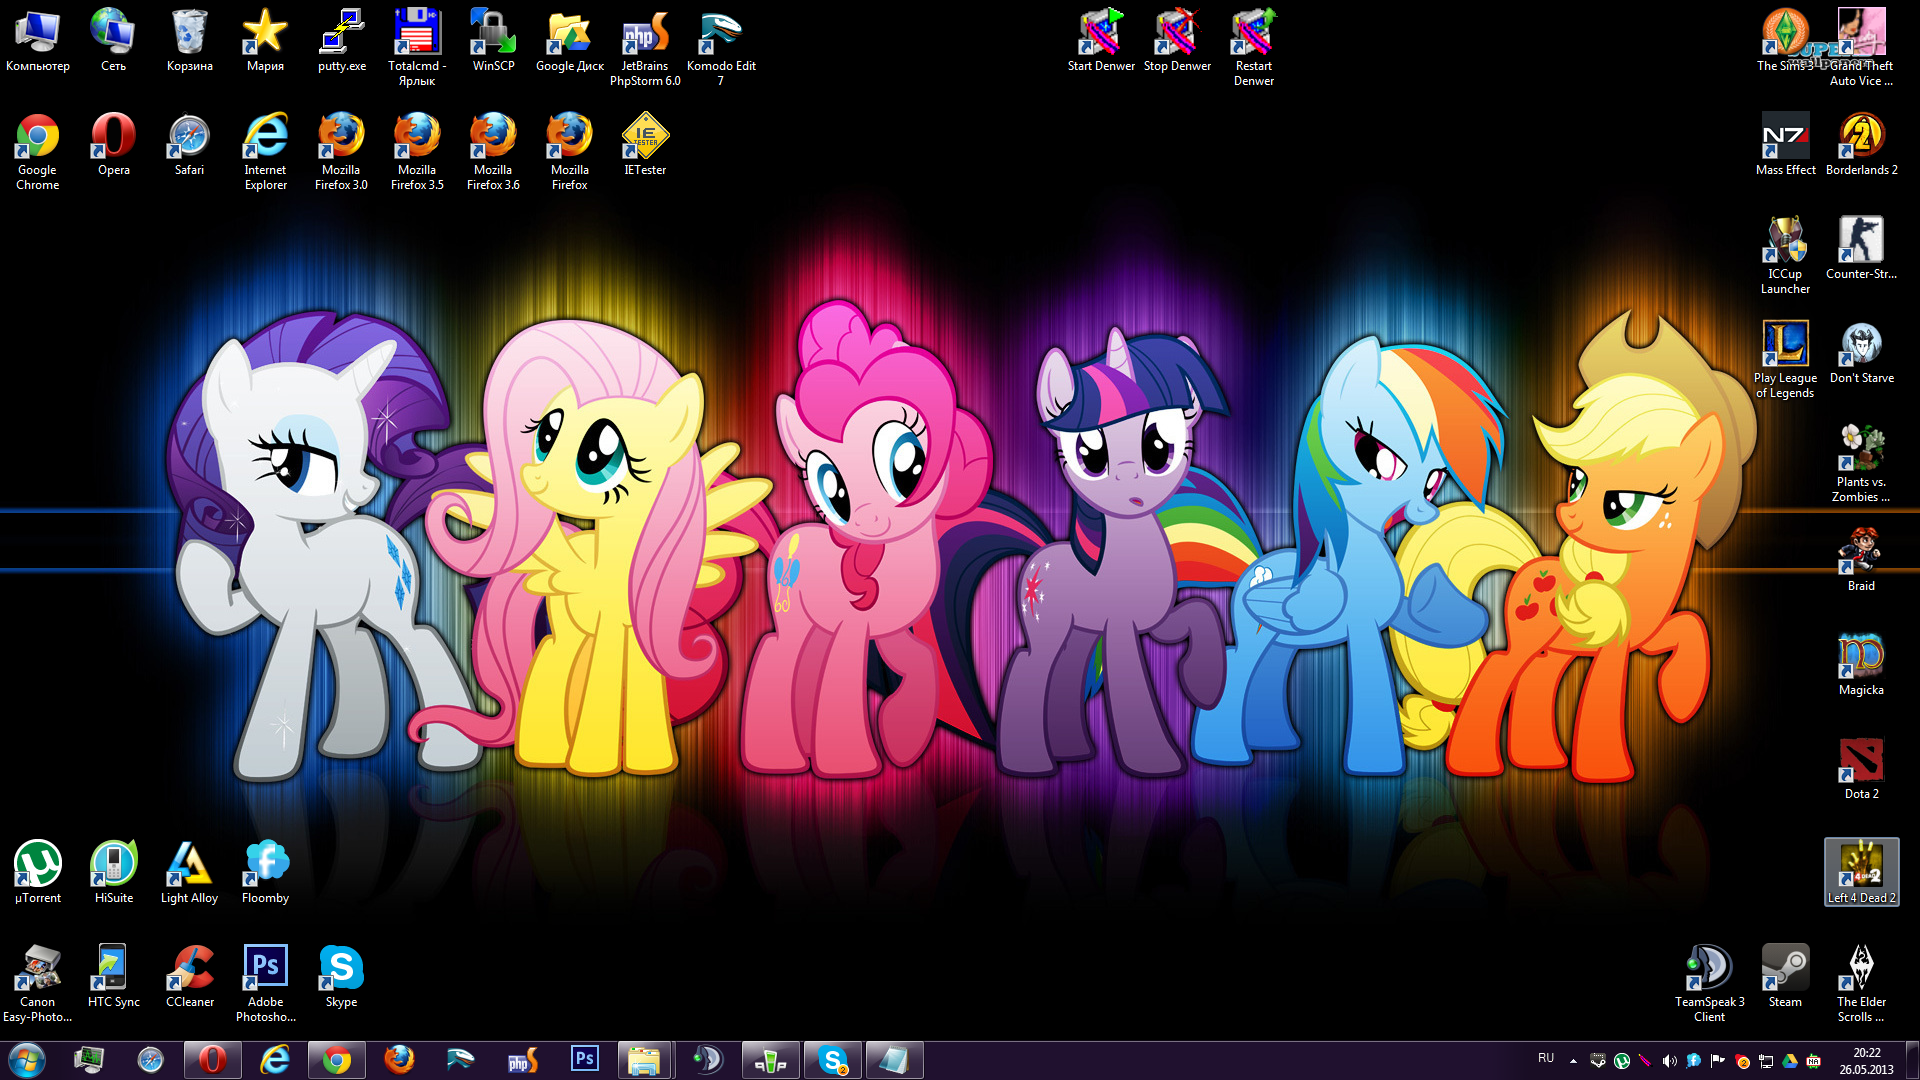The image size is (1920, 1080).
Task: Open HiSuite desktop icon
Action: tap(113, 873)
